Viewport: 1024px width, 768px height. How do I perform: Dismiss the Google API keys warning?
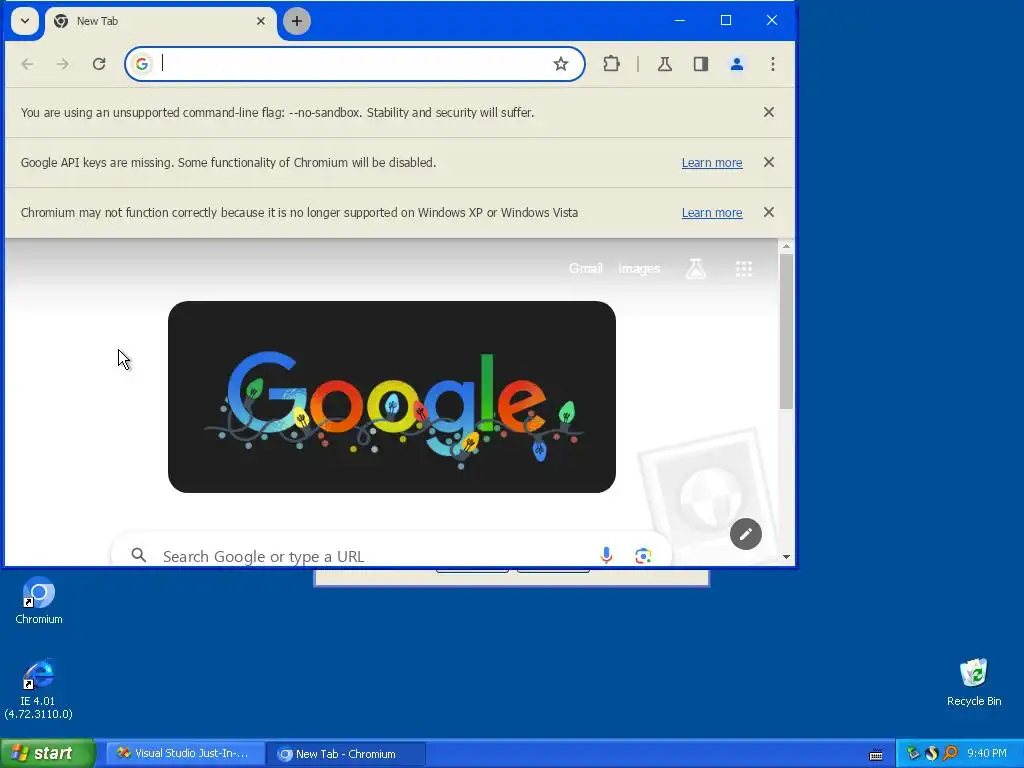coord(769,162)
